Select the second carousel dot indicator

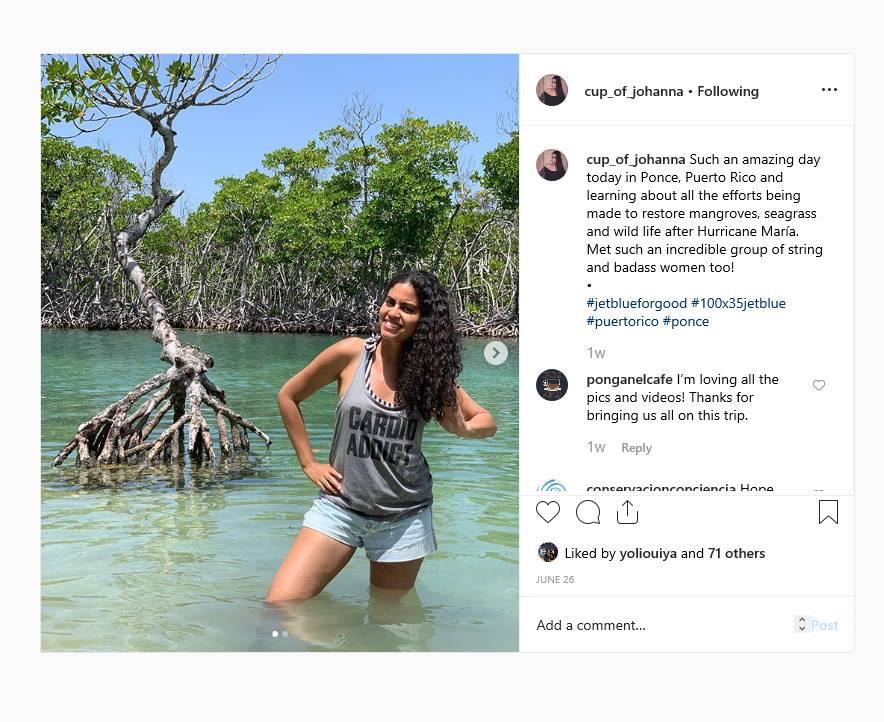285,634
